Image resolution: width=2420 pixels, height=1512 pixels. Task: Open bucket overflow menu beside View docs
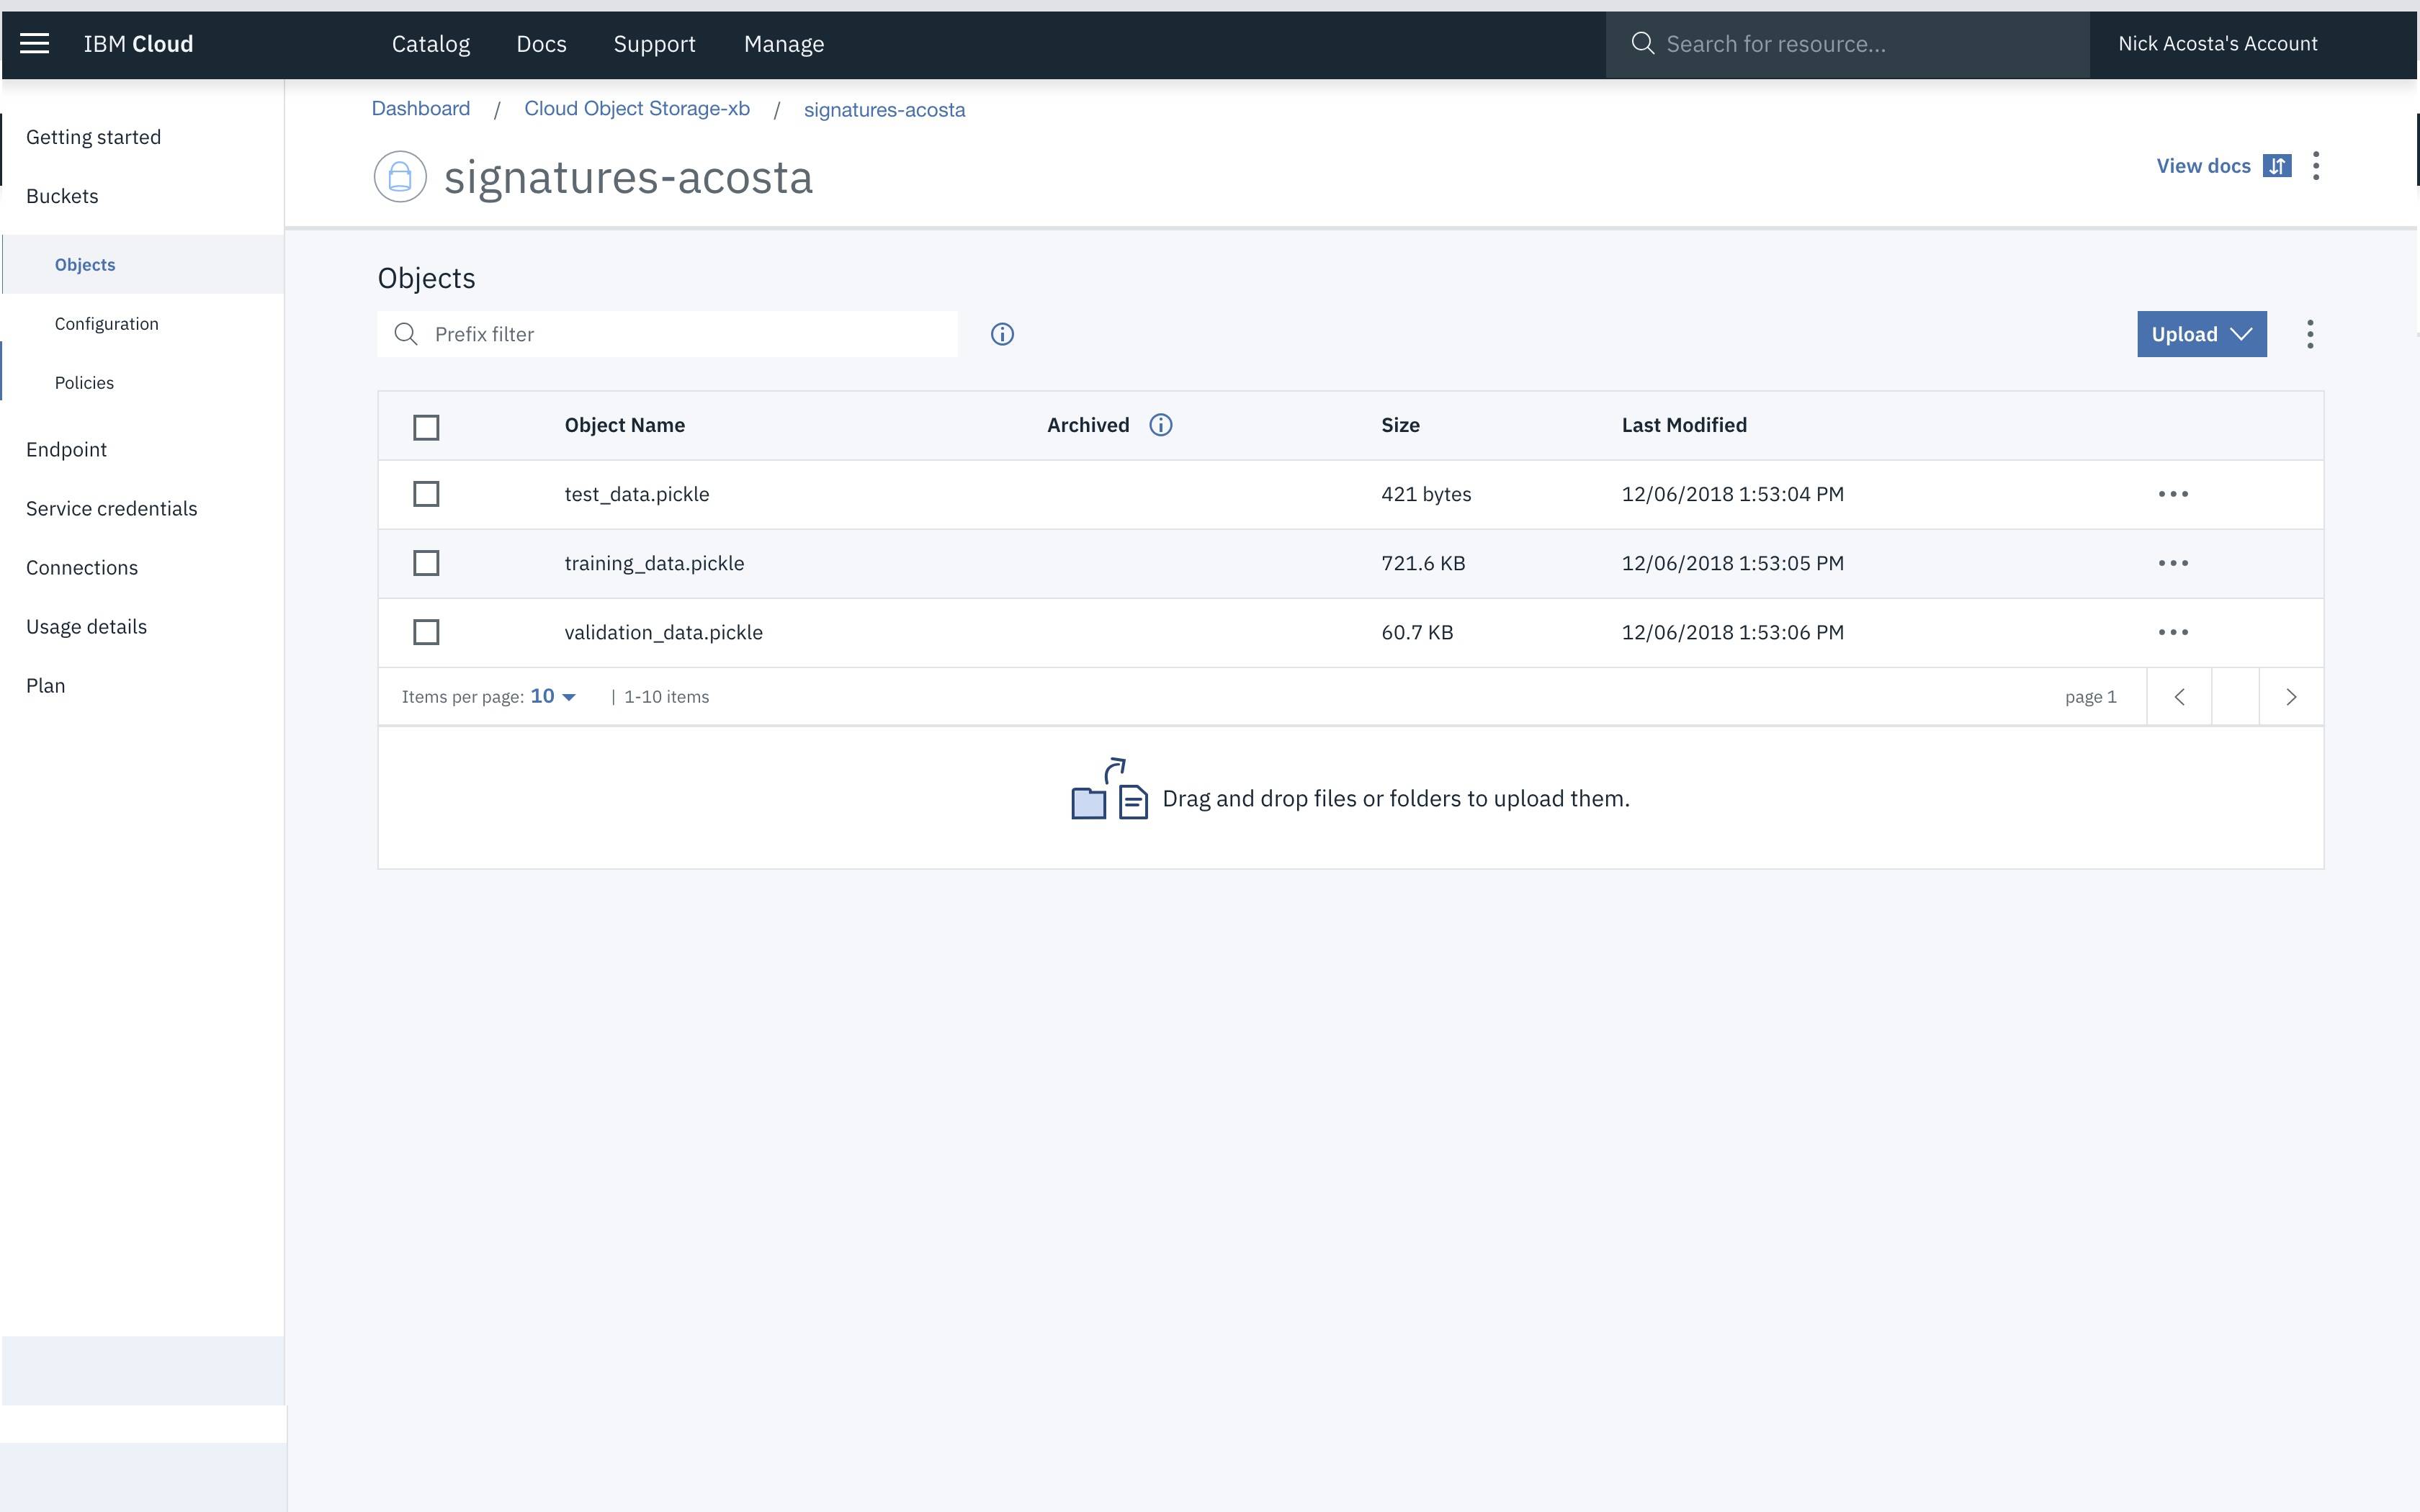(2316, 166)
